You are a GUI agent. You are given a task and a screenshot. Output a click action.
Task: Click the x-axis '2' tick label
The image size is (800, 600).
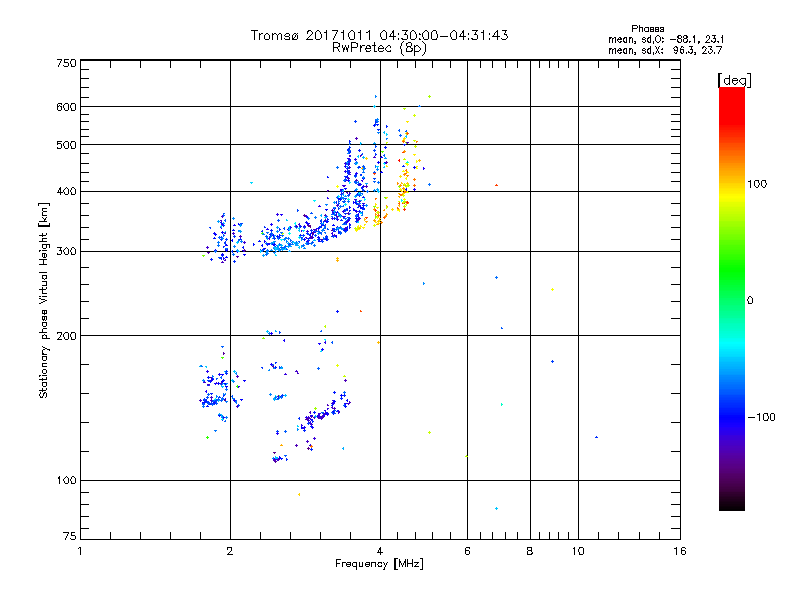point(230,551)
